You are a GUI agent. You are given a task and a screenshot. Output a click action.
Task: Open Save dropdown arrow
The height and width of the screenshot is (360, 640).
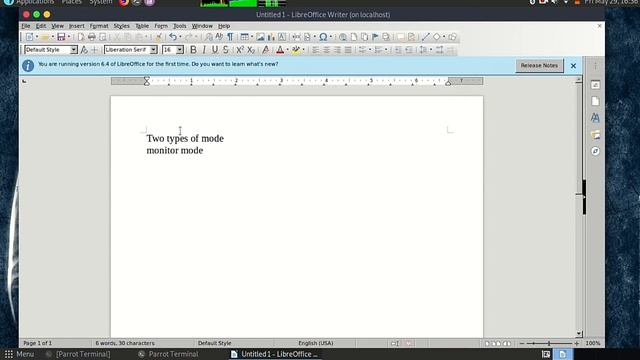tap(69, 37)
